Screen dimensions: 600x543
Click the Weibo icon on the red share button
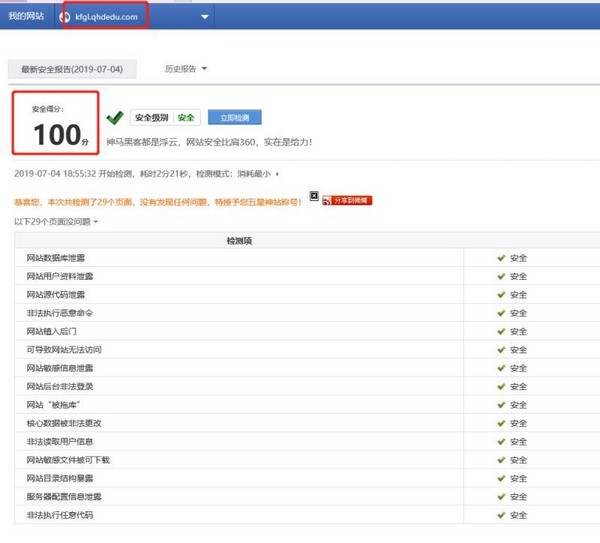[x=327, y=201]
